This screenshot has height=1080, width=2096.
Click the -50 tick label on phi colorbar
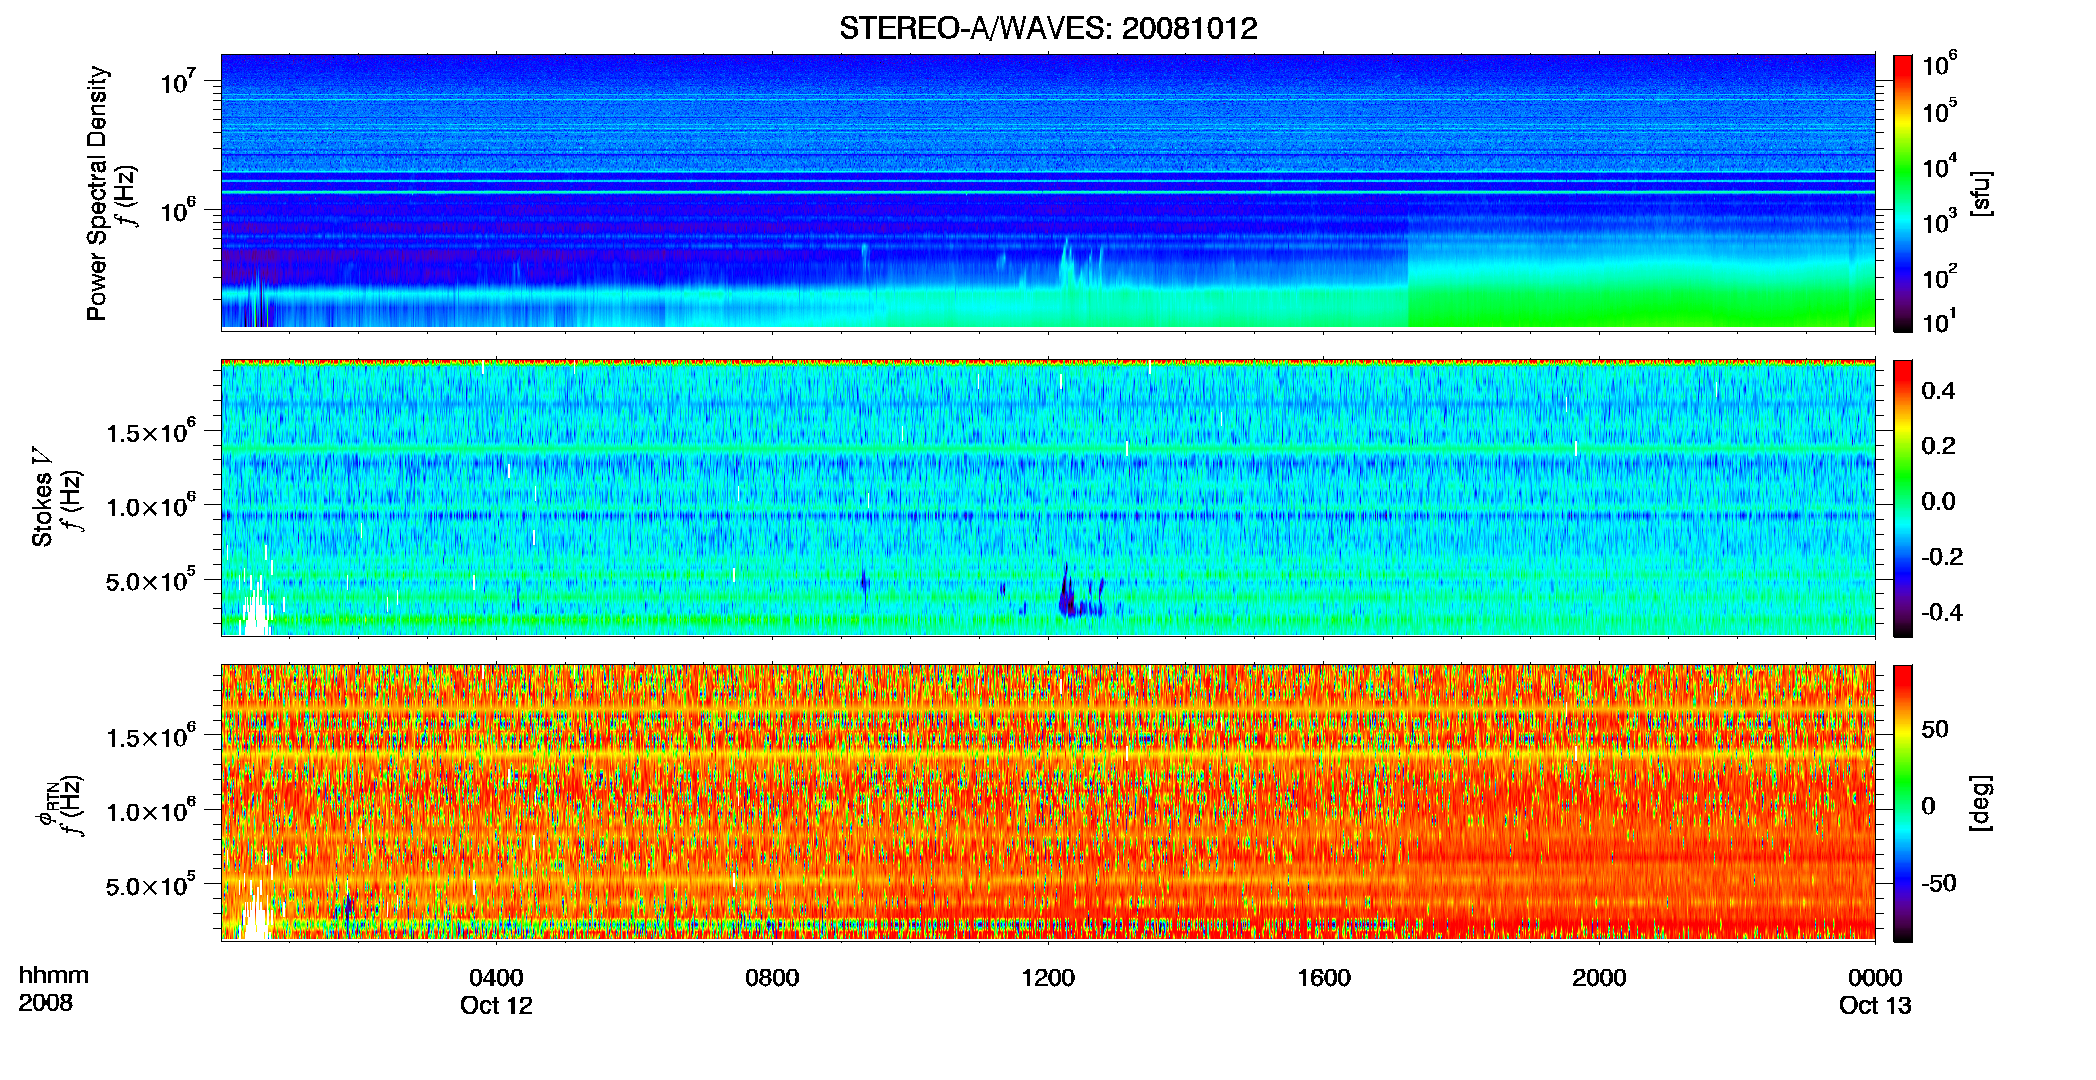1939,883
